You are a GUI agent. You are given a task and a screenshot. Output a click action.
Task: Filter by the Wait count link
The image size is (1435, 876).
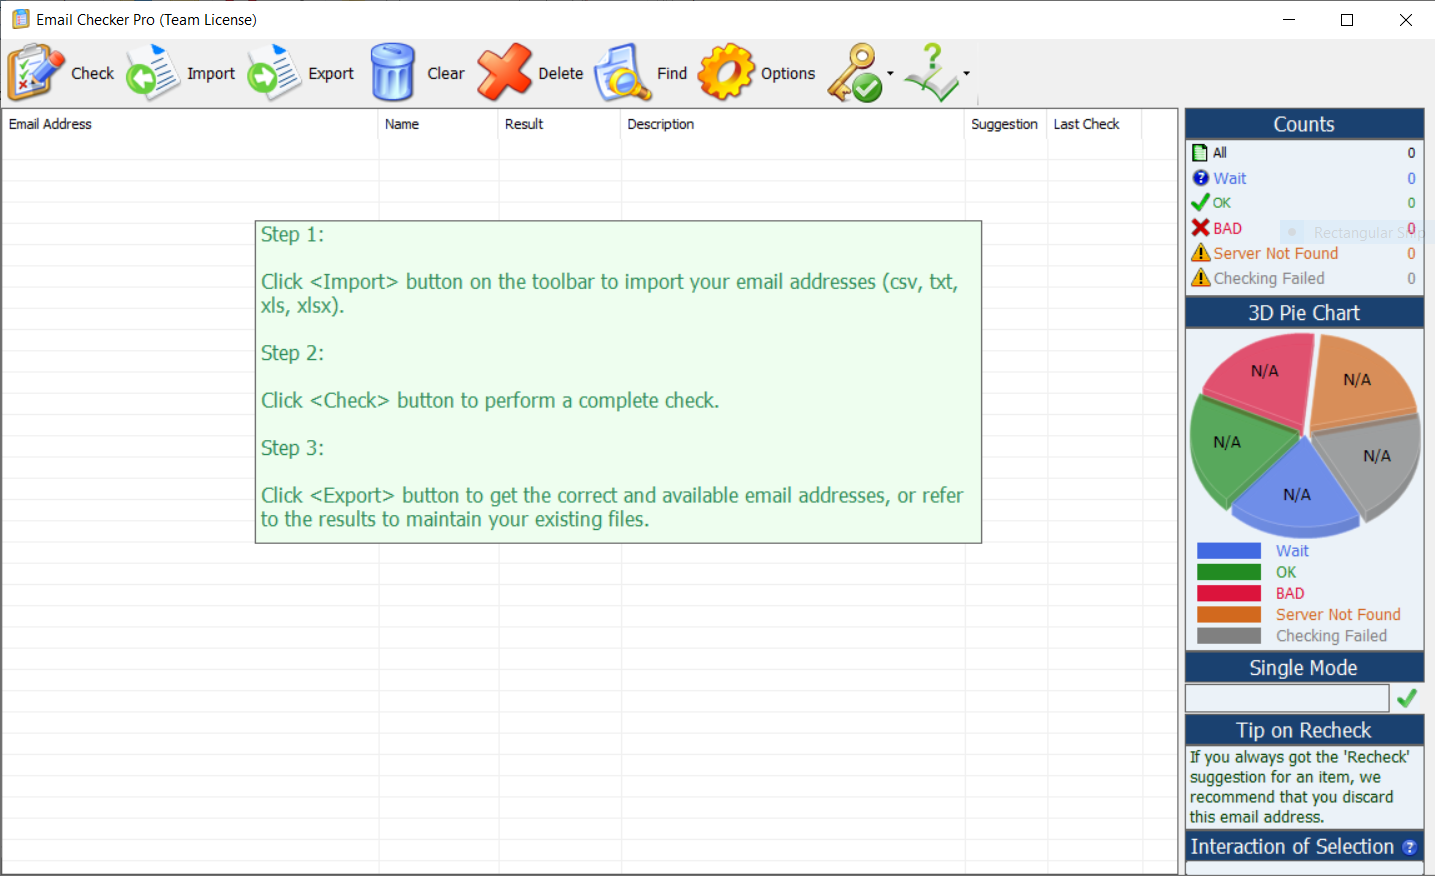[1230, 178]
